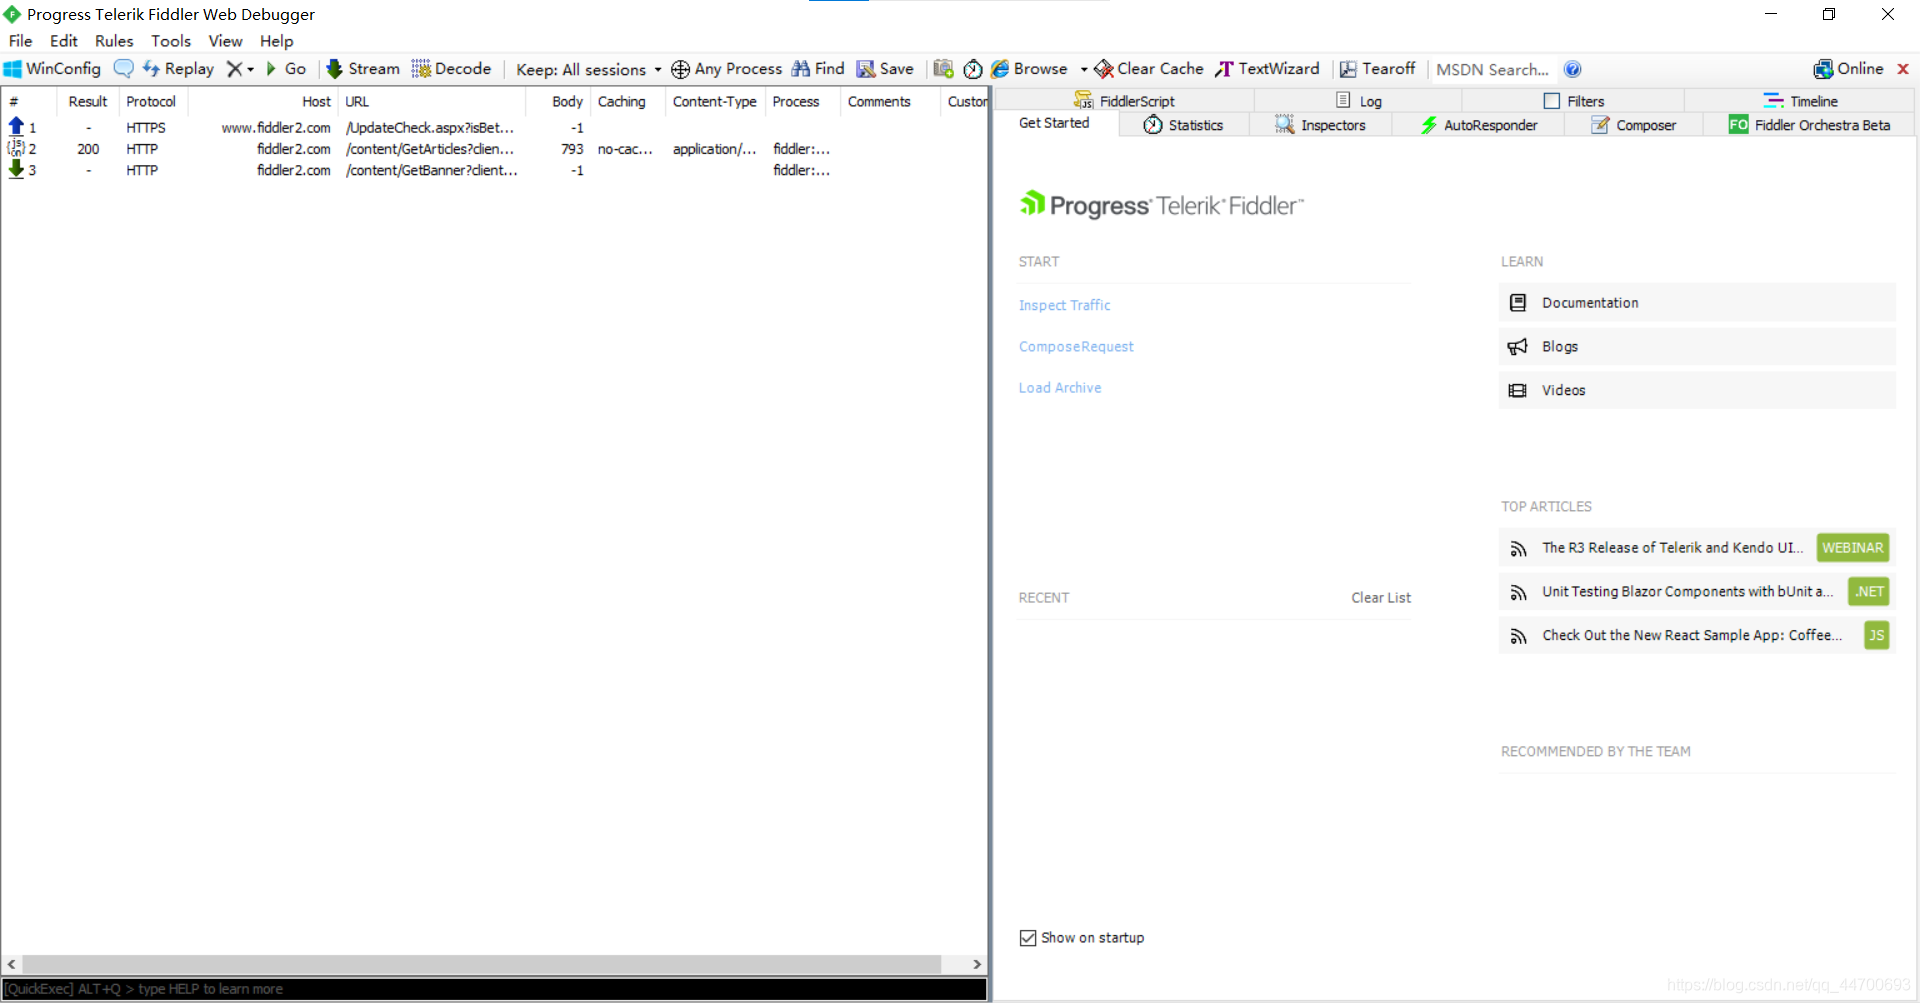Screen dimensions: 1920x1003
Task: Click the right arrow of session scrollbar
Action: click(977, 964)
